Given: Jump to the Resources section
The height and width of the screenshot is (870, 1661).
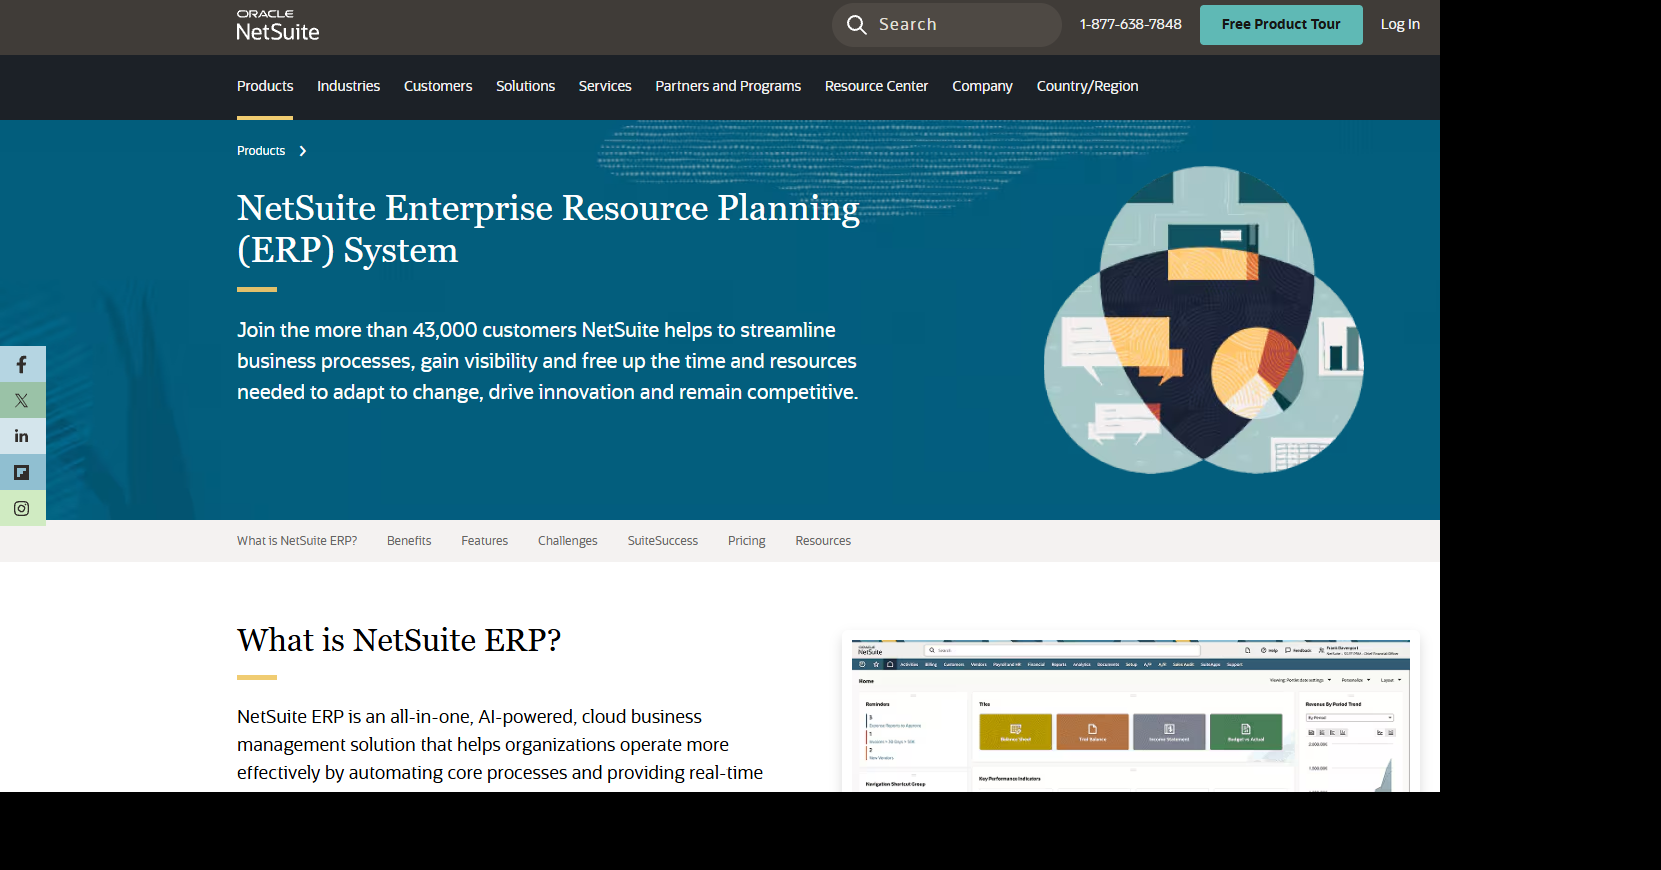Looking at the screenshot, I should pyautogui.click(x=823, y=541).
